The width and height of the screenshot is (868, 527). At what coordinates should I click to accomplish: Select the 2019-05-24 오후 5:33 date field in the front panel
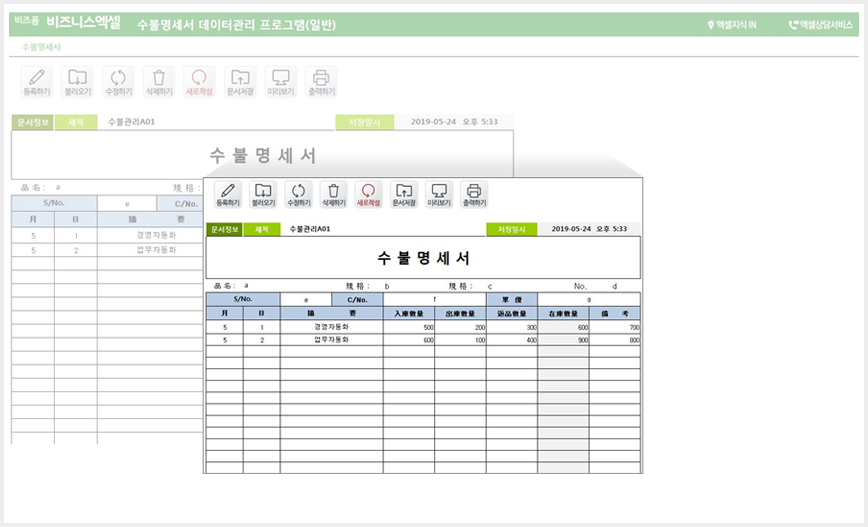589,229
